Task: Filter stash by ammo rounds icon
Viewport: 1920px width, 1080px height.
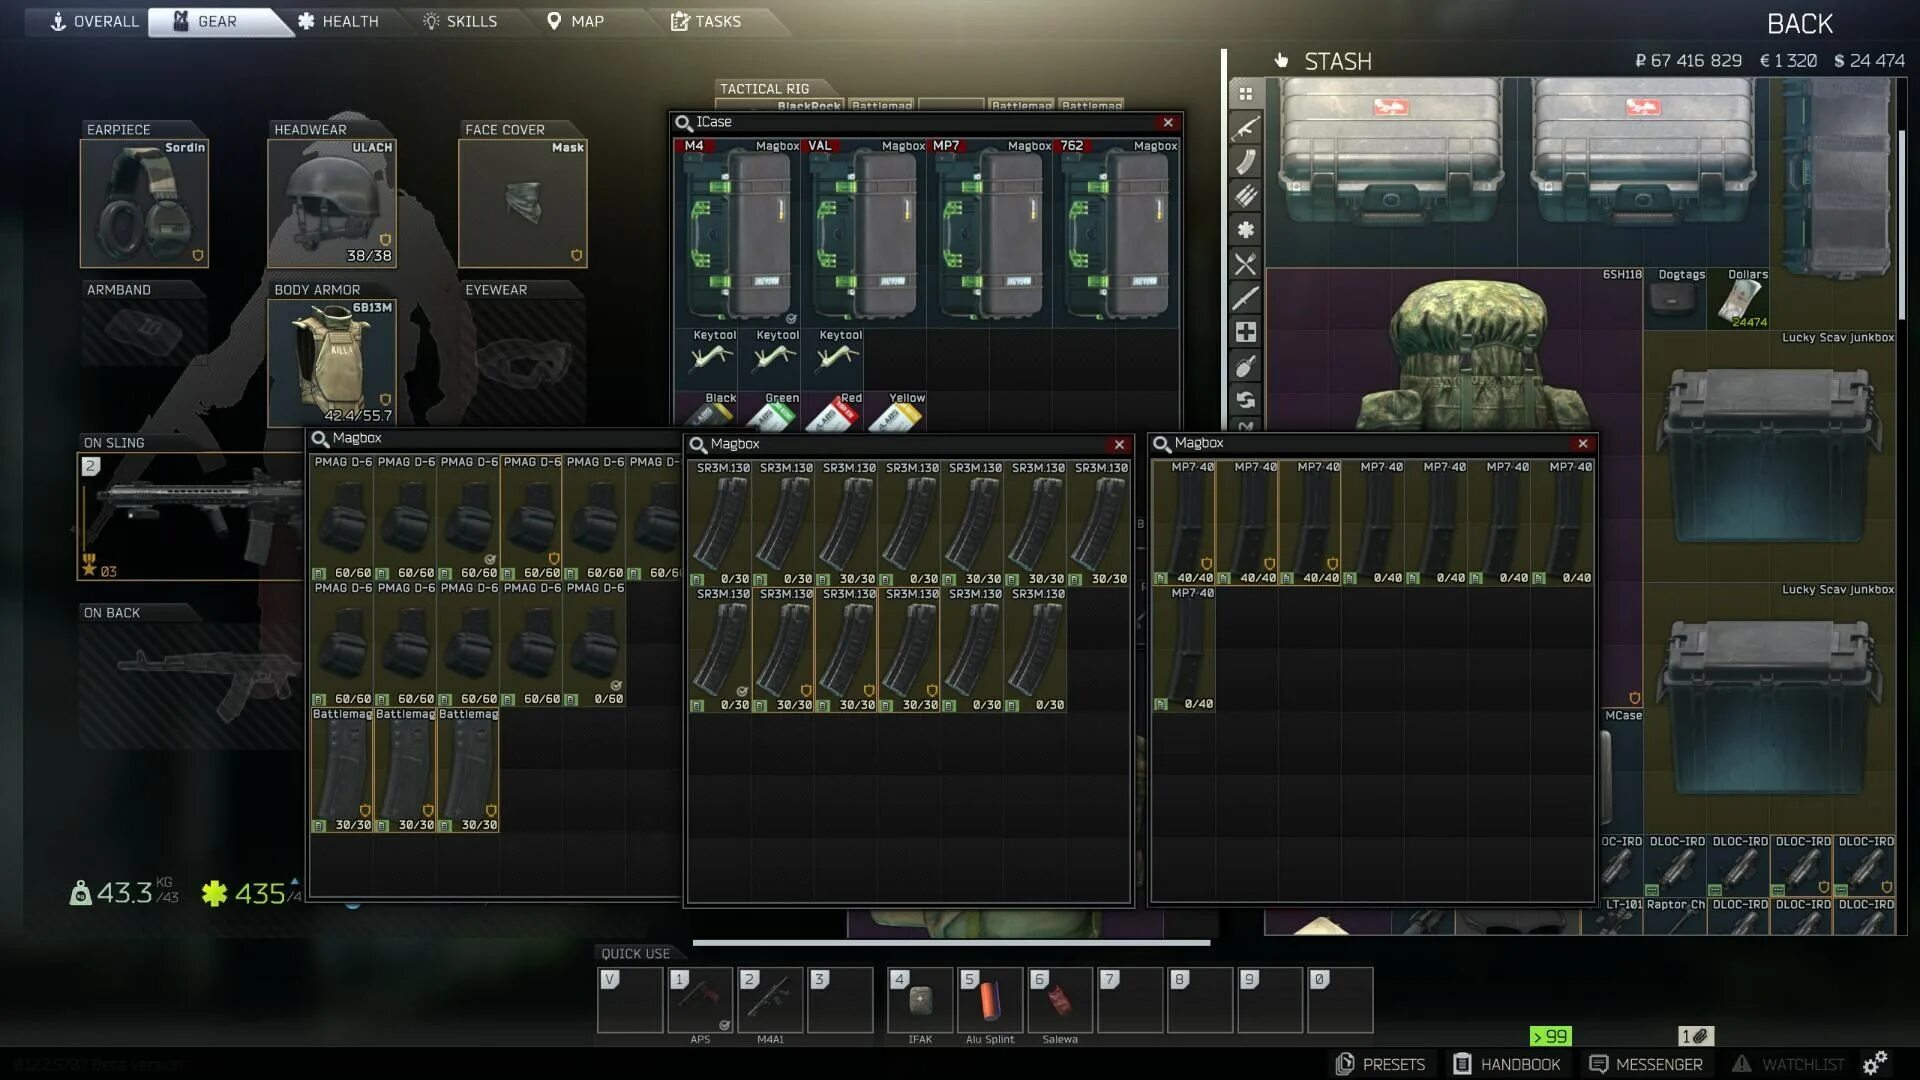Action: (1245, 196)
